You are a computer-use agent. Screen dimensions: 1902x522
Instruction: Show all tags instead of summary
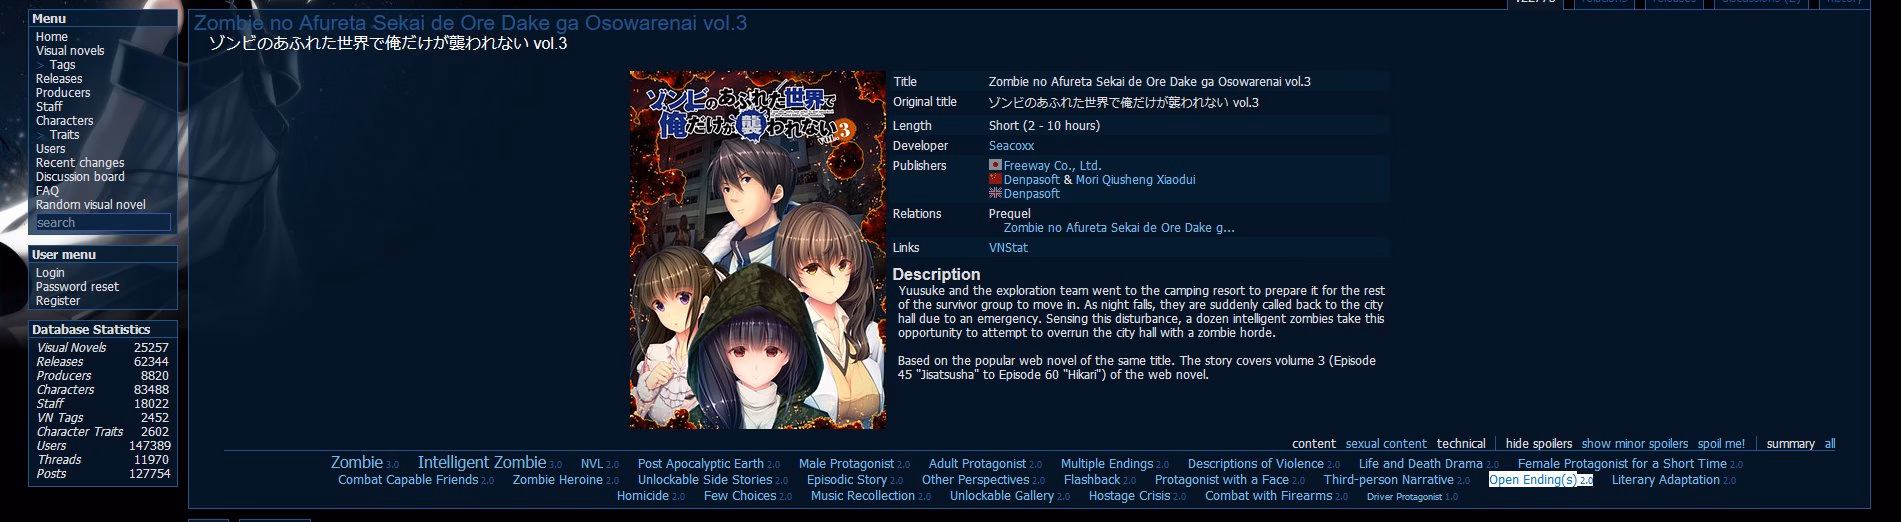click(1829, 444)
